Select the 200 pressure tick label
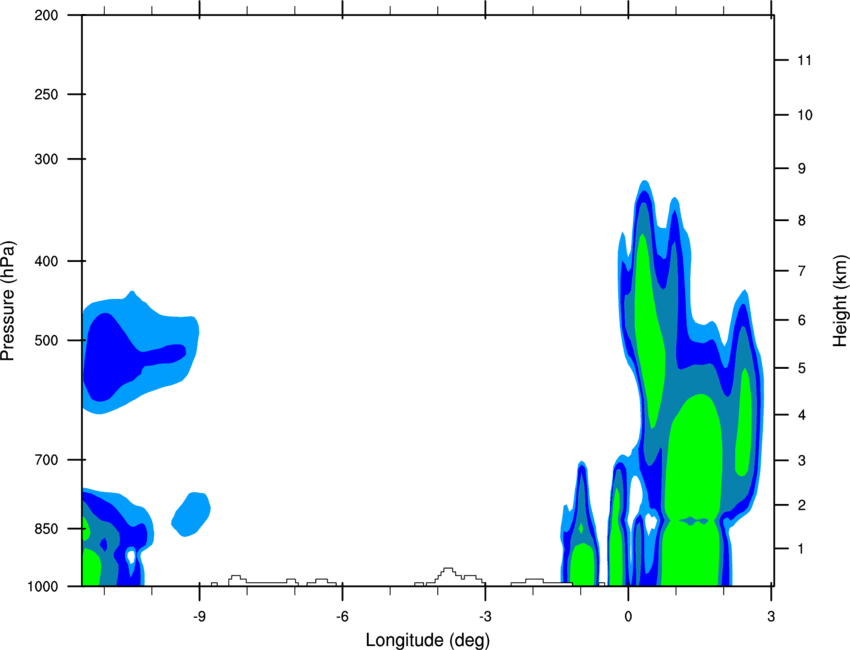Image resolution: width=850 pixels, height=650 pixels. (47, 15)
